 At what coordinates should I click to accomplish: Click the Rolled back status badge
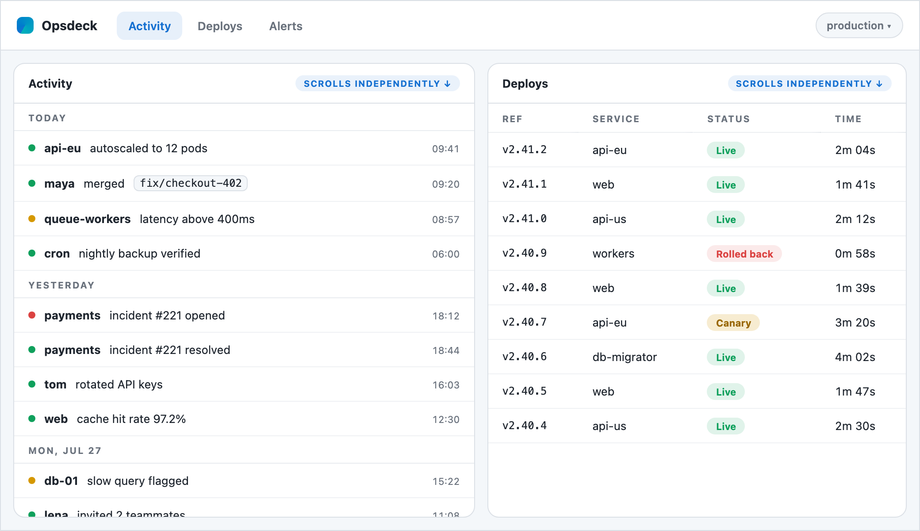point(744,253)
